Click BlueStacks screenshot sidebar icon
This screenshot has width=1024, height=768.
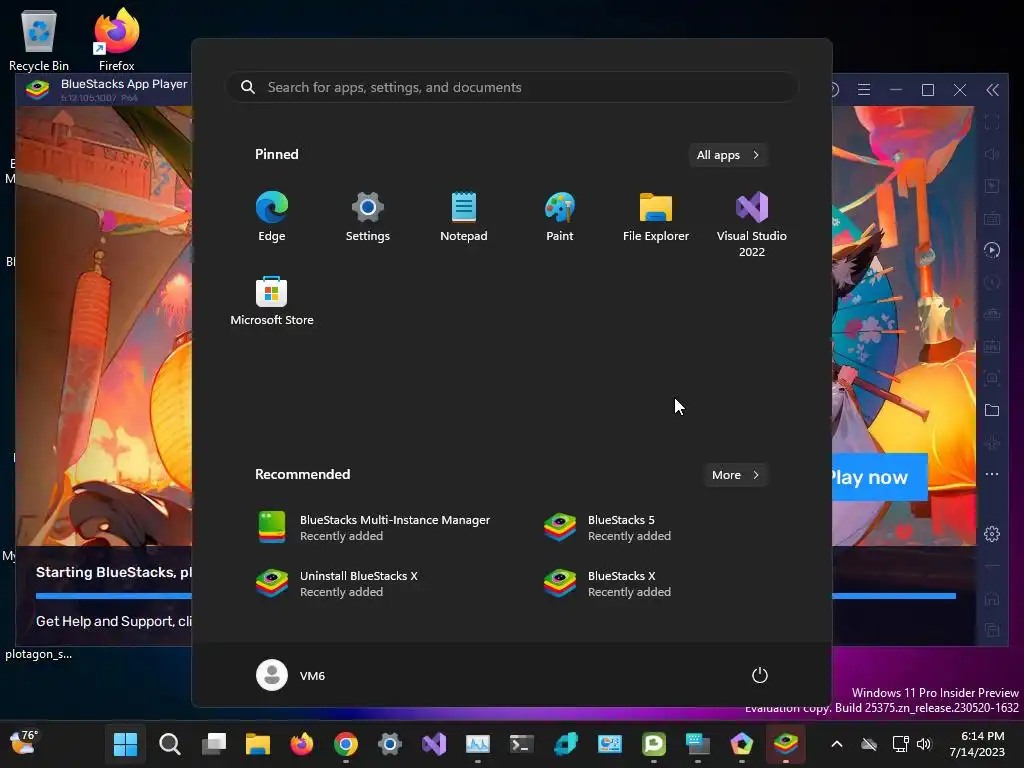click(x=992, y=378)
